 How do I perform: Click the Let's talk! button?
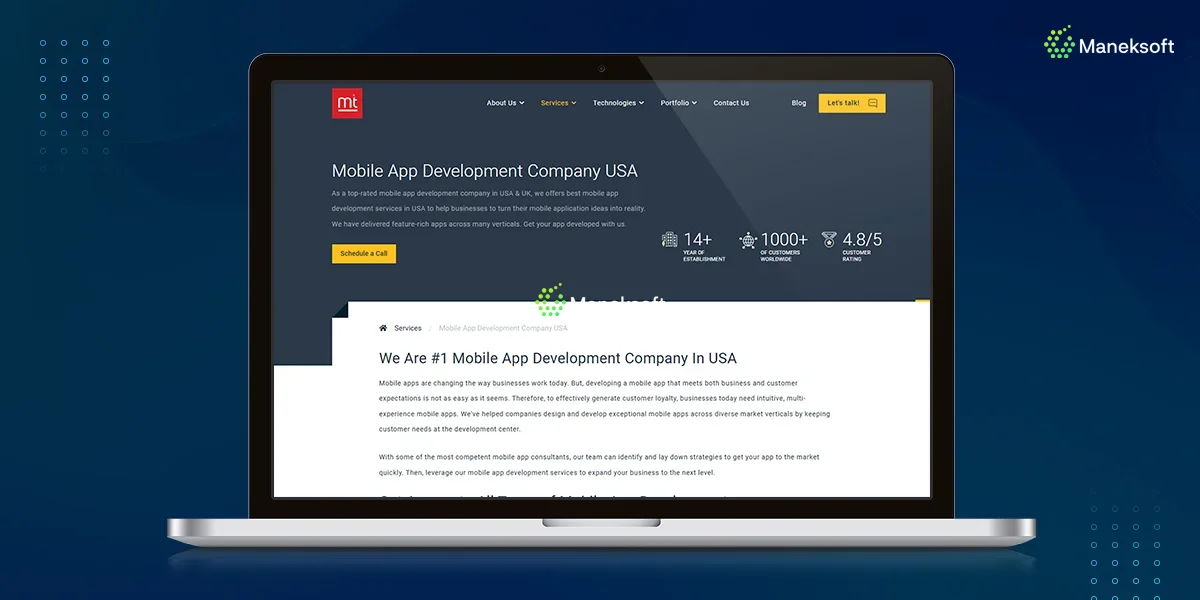tap(851, 103)
